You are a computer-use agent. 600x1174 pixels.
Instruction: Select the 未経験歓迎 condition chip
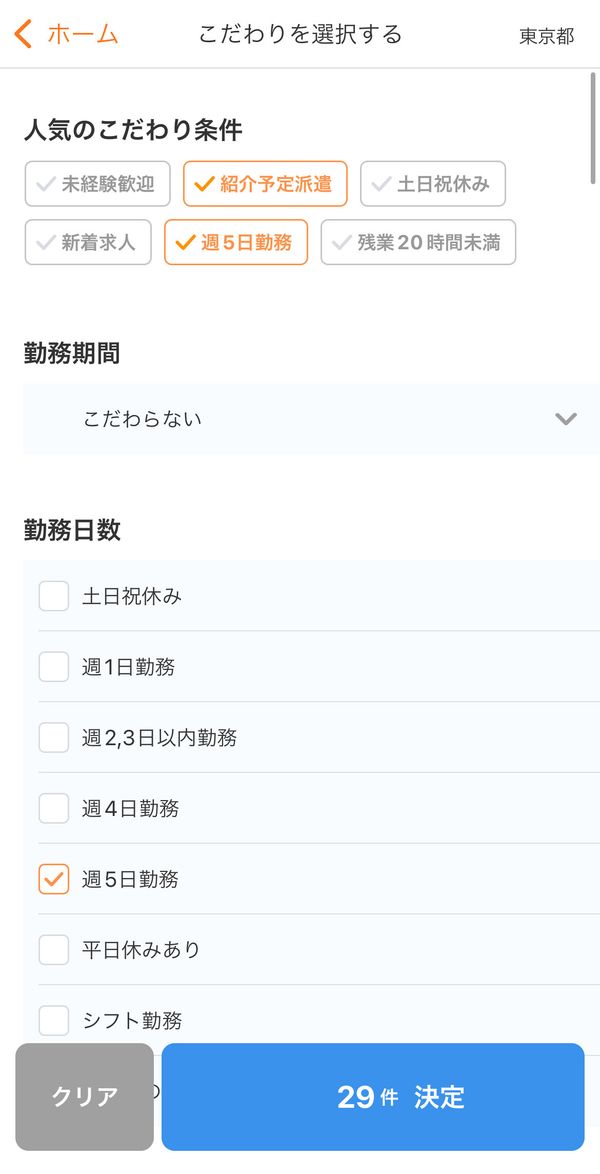[97, 183]
